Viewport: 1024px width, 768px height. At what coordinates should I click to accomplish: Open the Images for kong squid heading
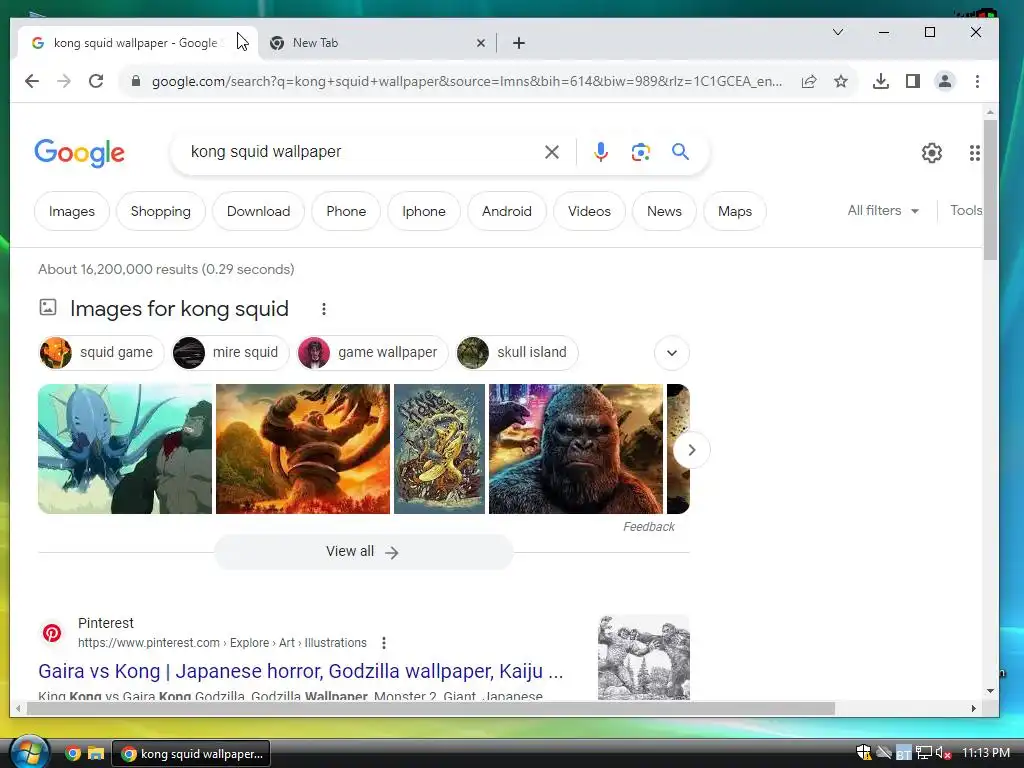(x=179, y=309)
